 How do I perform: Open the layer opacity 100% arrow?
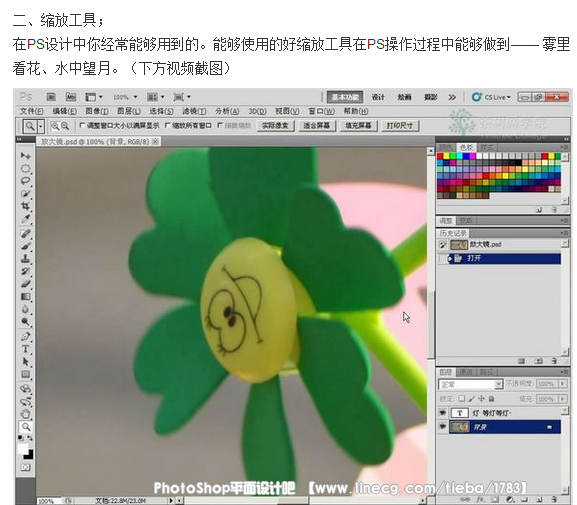pos(563,384)
